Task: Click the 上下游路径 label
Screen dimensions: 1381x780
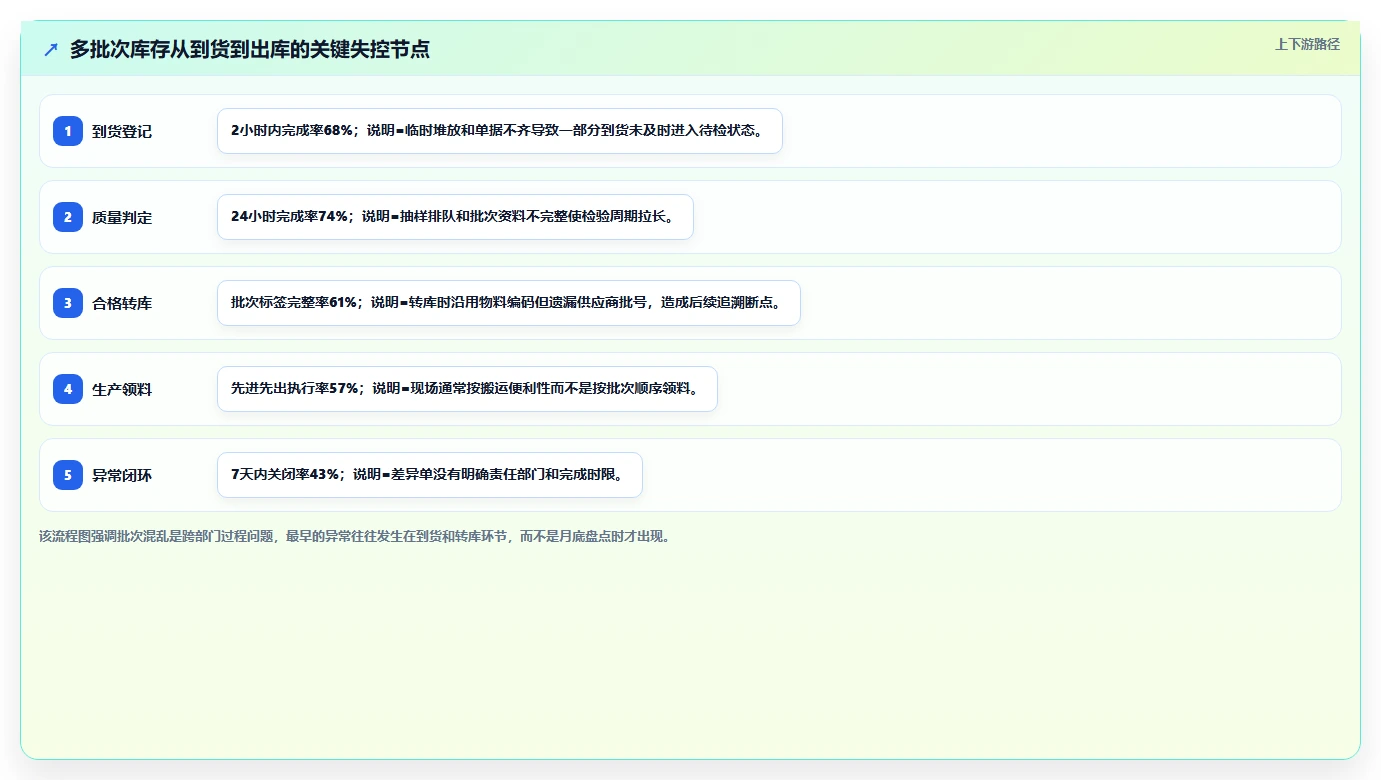Action: tap(1307, 44)
